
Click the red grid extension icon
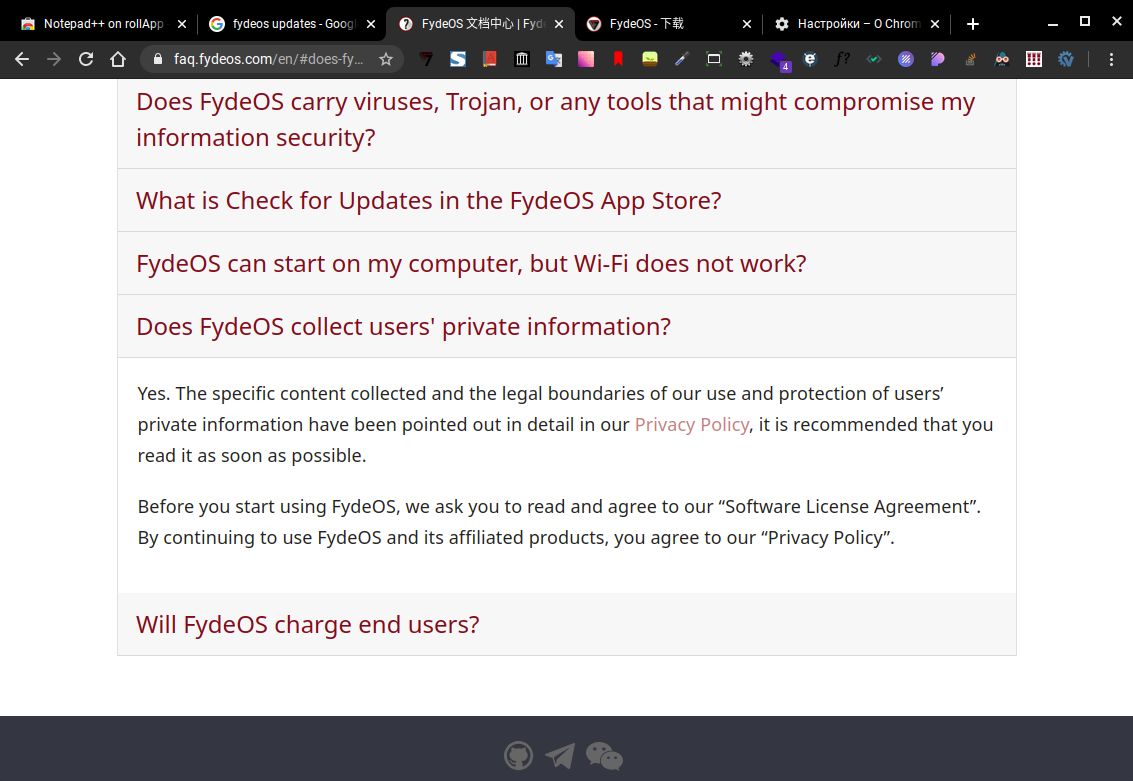pyautogui.click(x=1034, y=59)
